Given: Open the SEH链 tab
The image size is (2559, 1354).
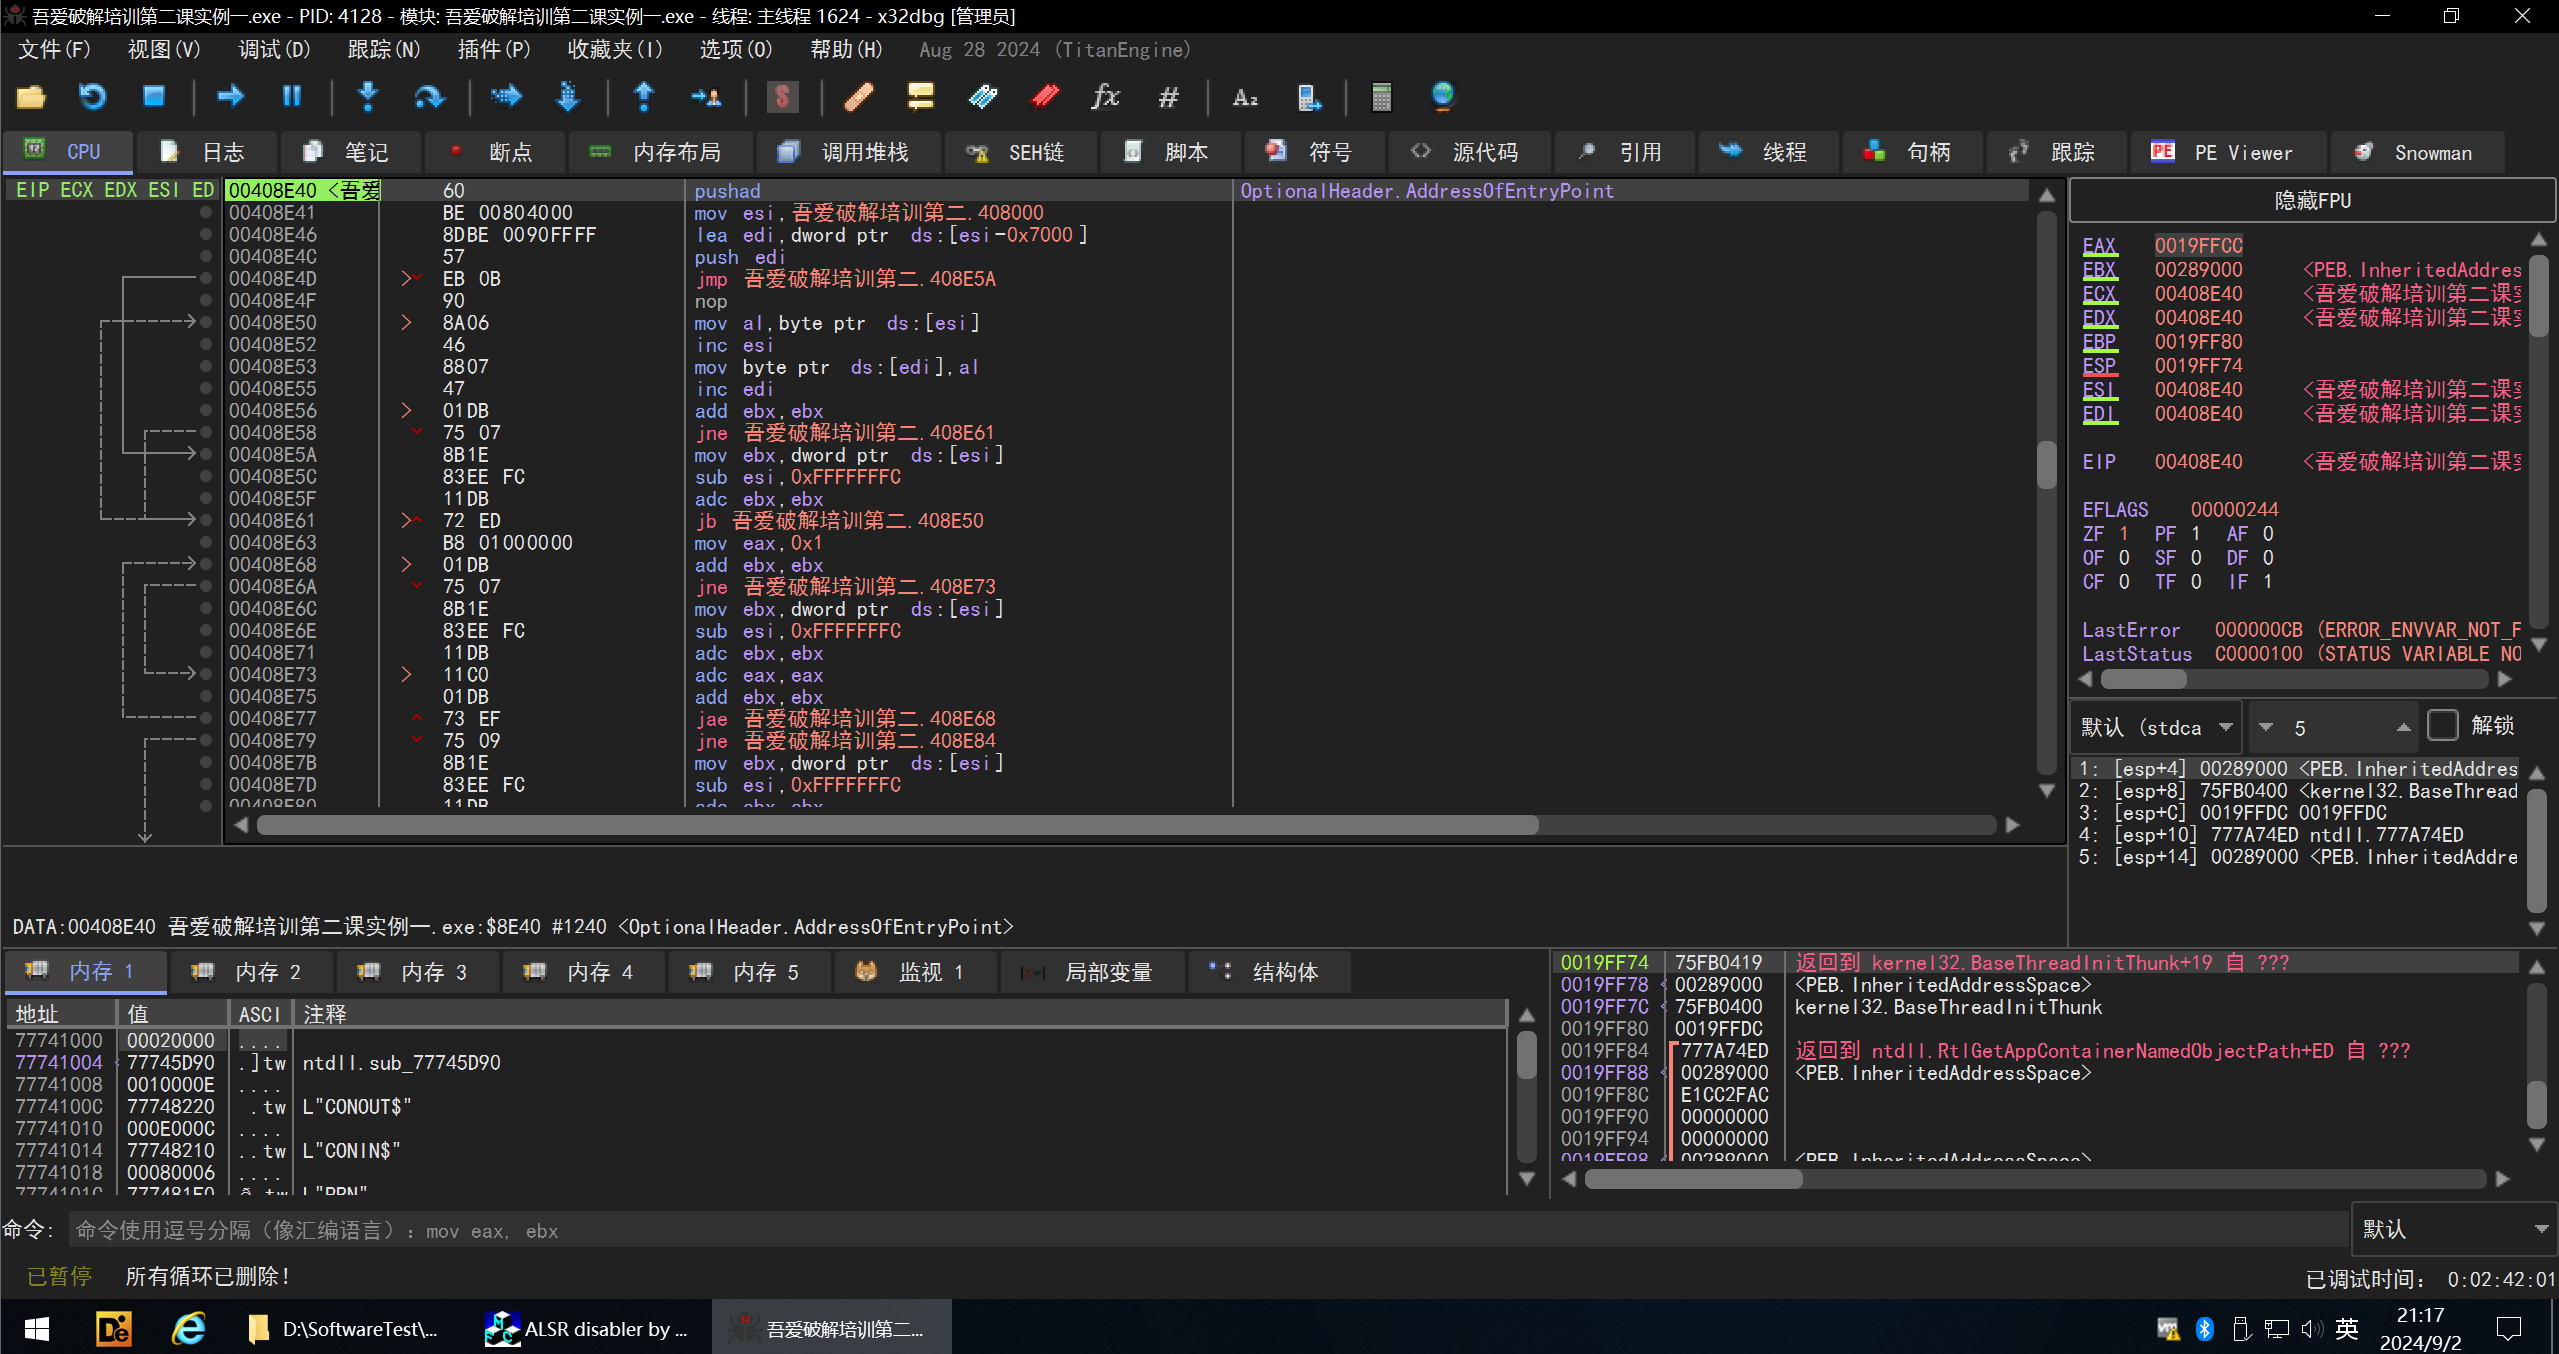Looking at the screenshot, I should pyautogui.click(x=1020, y=152).
